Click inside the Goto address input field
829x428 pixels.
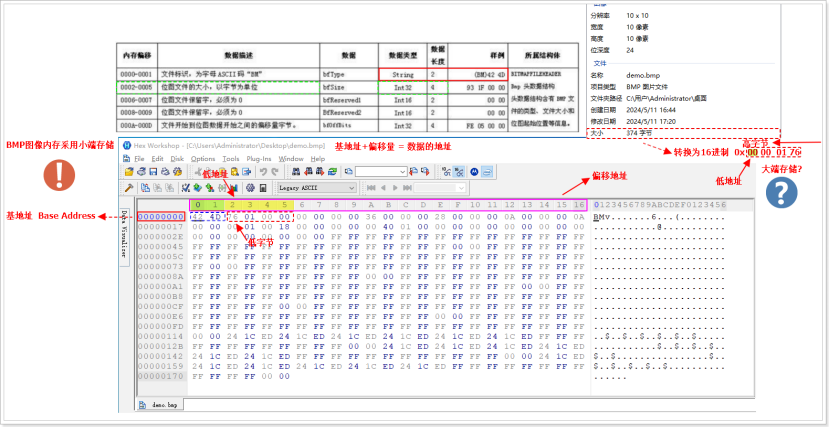[376, 172]
